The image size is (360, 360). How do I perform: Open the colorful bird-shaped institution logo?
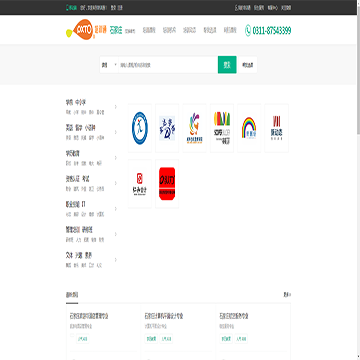coord(194,128)
